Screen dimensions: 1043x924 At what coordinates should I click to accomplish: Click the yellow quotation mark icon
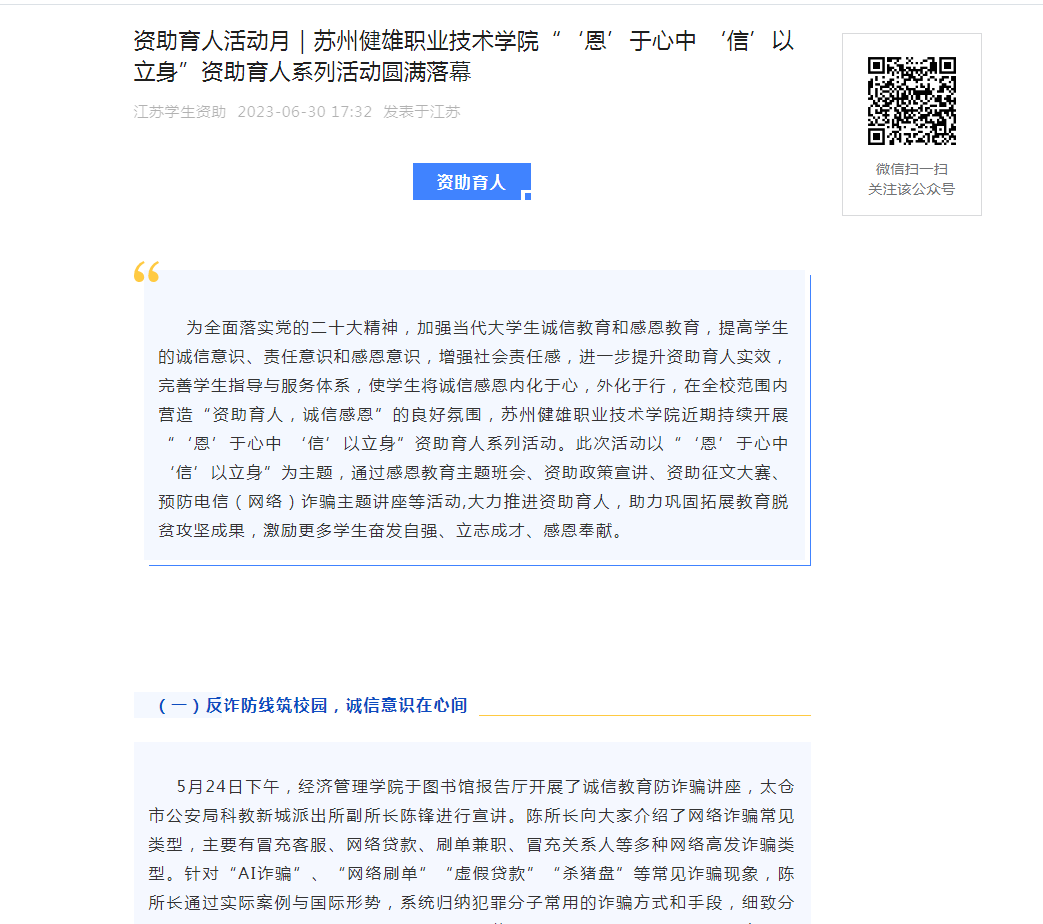tap(146, 272)
